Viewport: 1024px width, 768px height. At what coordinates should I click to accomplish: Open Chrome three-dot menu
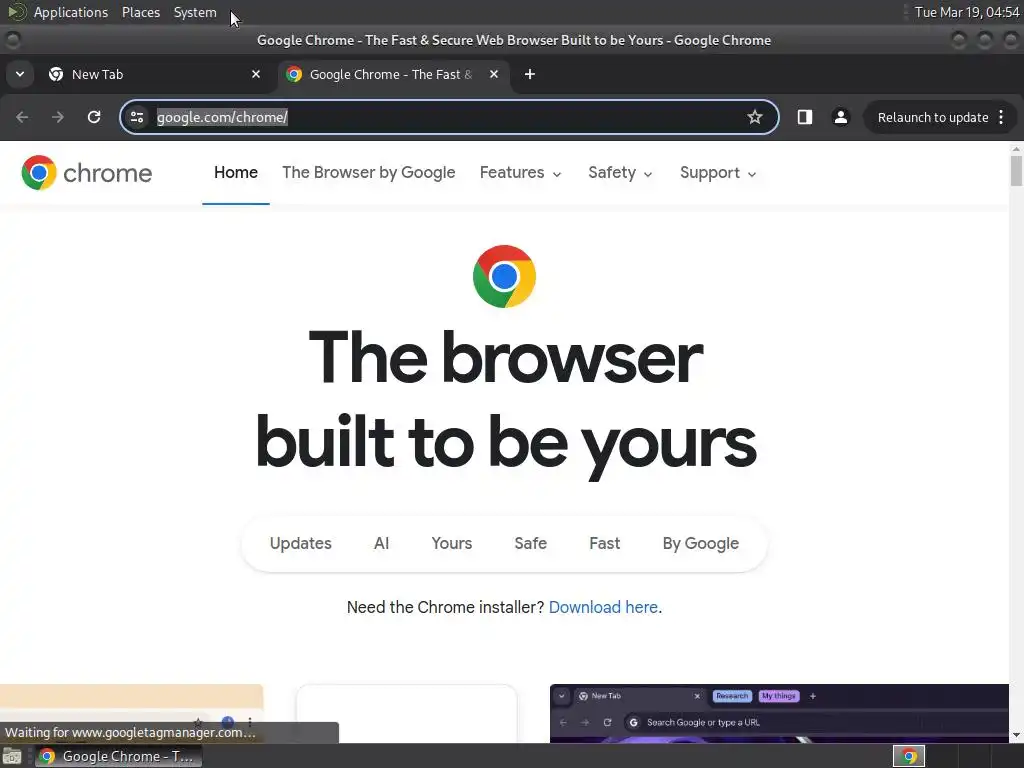point(1001,117)
